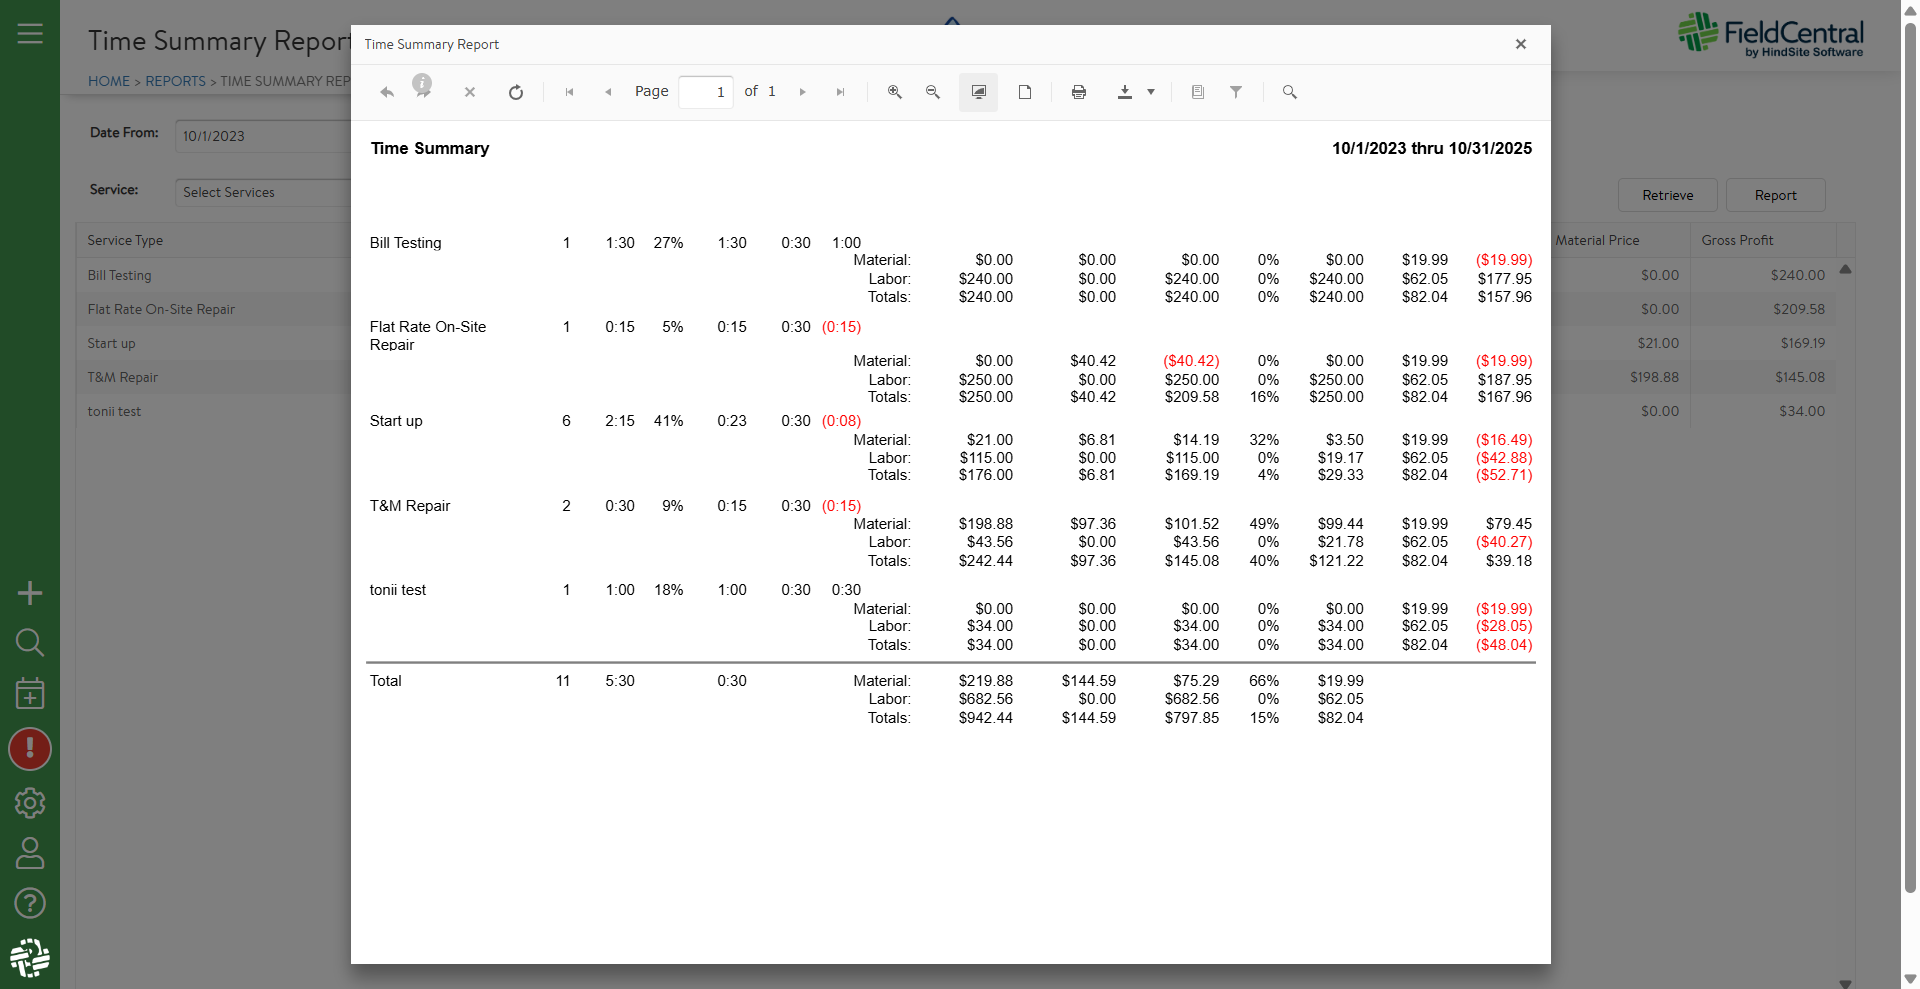
Task: Click the page number input field
Action: click(x=706, y=92)
